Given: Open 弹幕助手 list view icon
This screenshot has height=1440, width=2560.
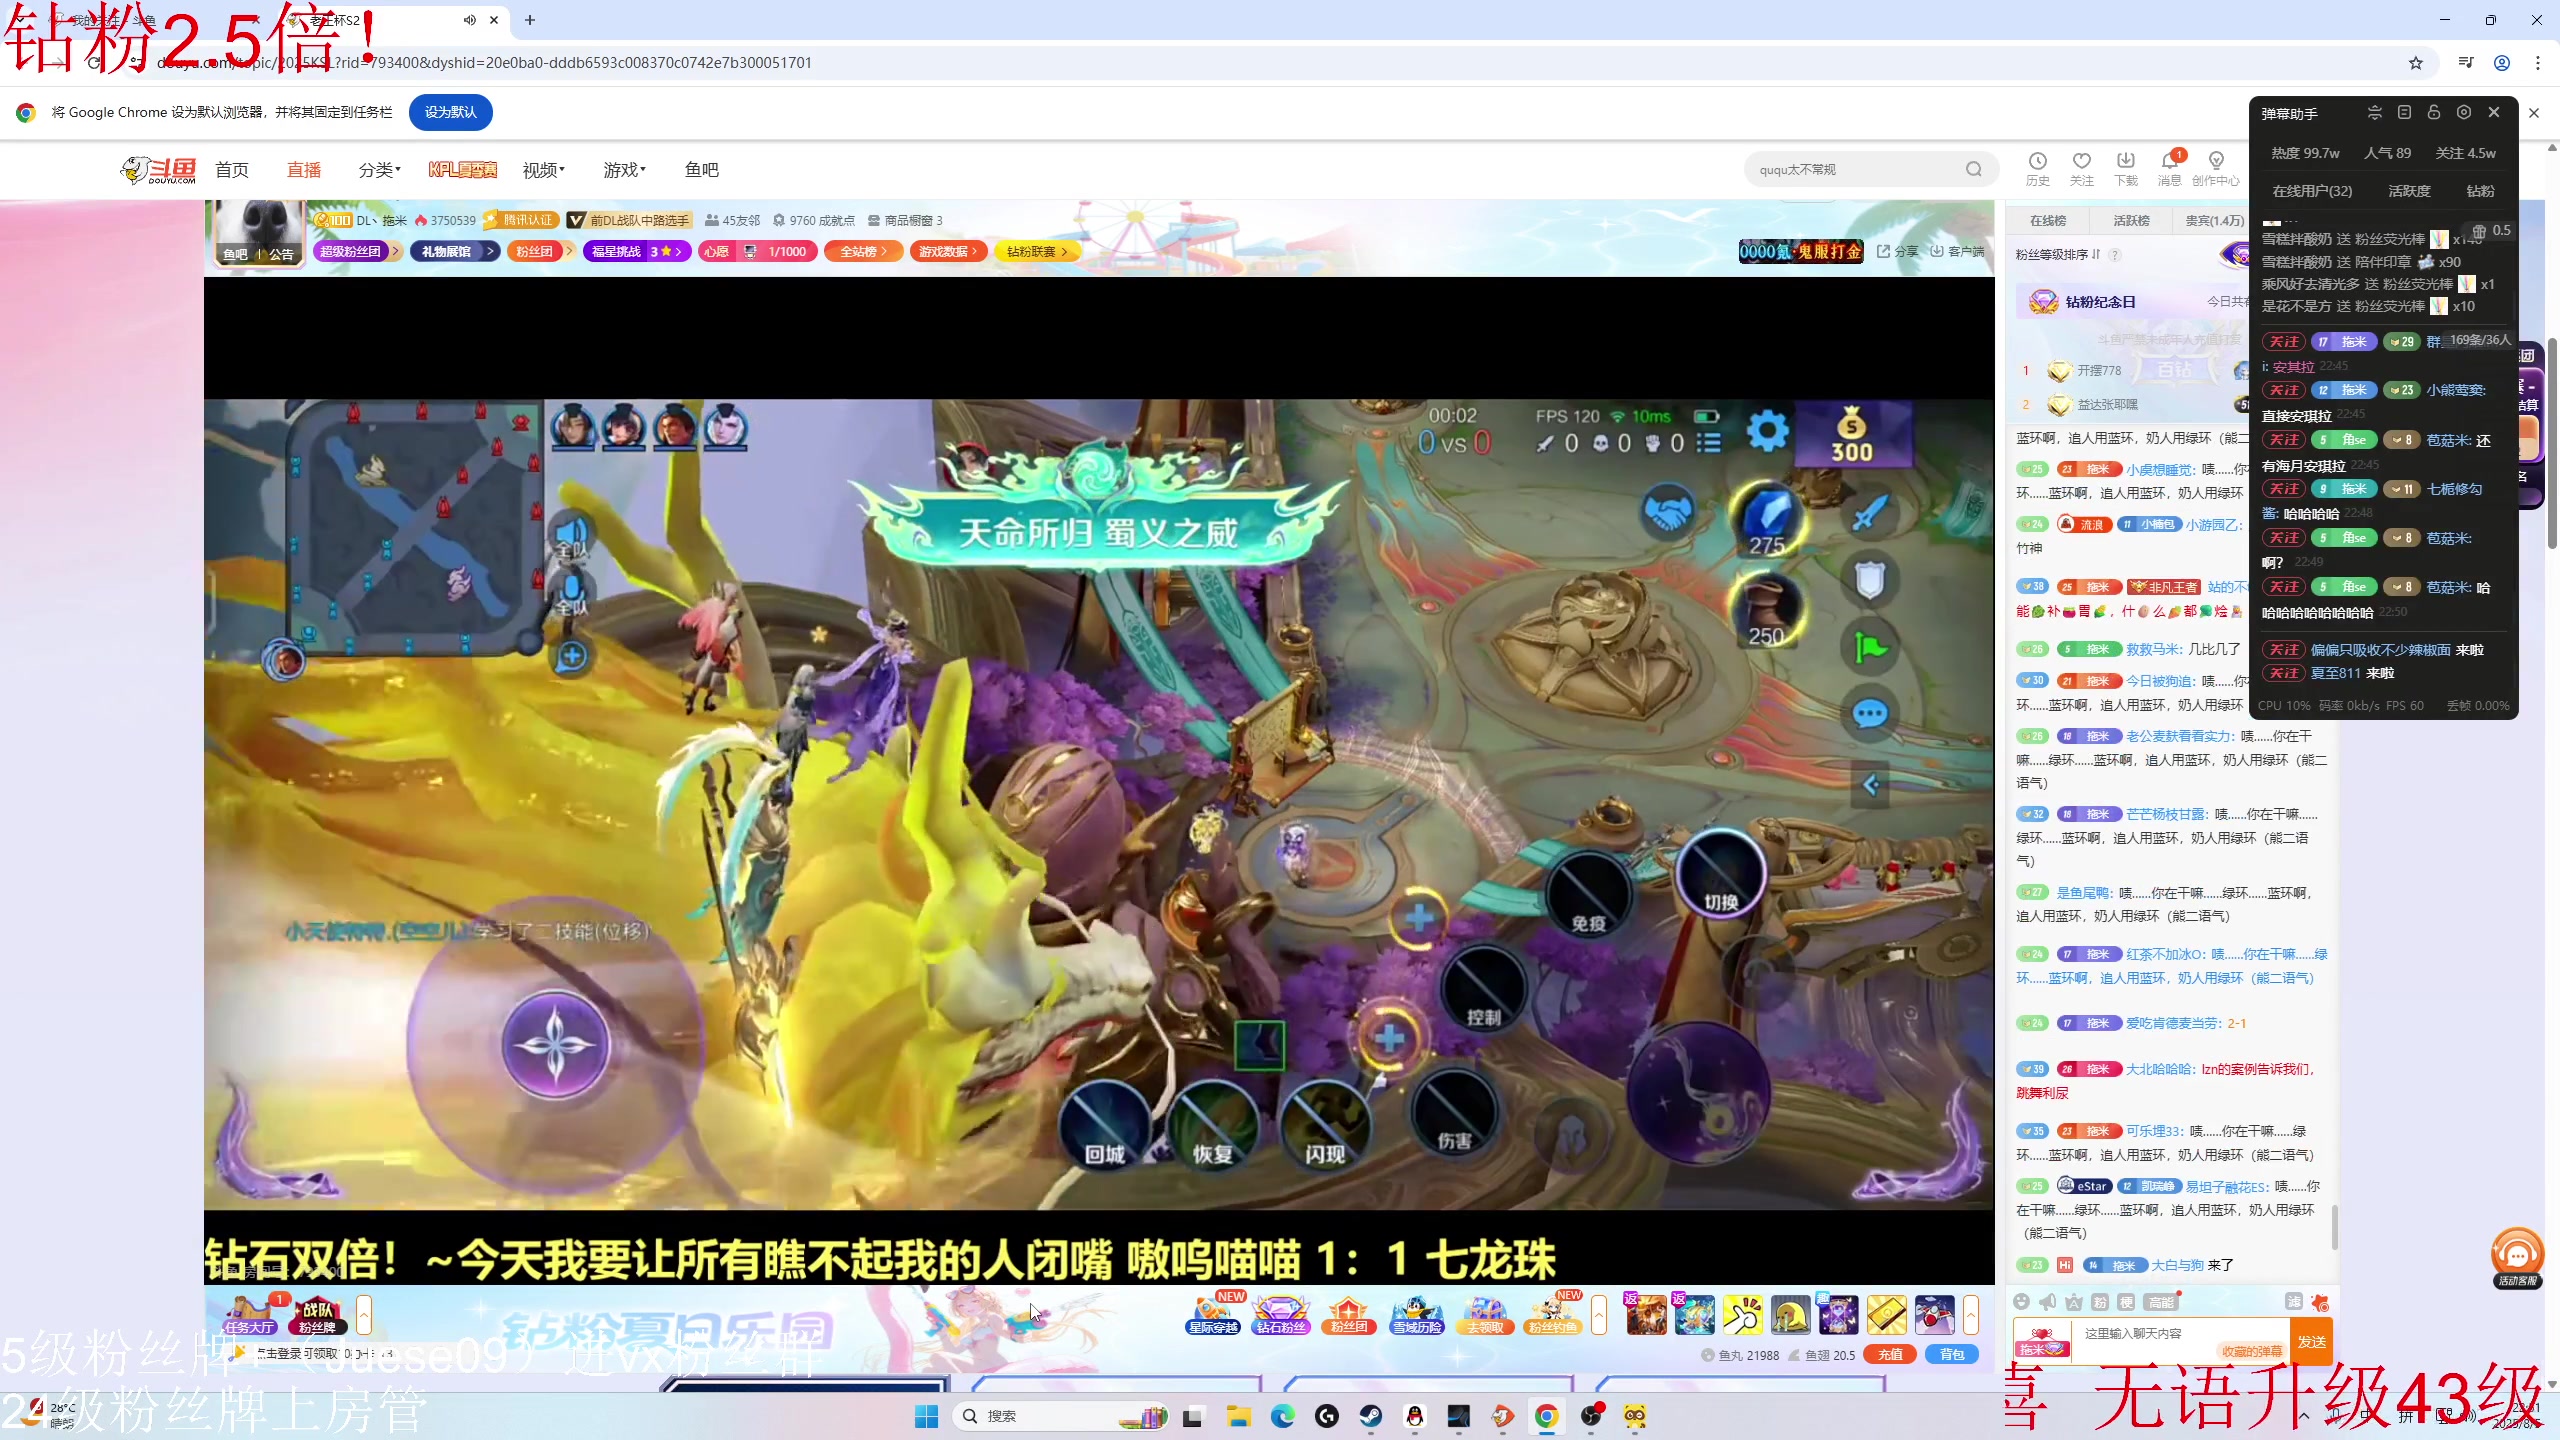Looking at the screenshot, I should click(x=2404, y=112).
